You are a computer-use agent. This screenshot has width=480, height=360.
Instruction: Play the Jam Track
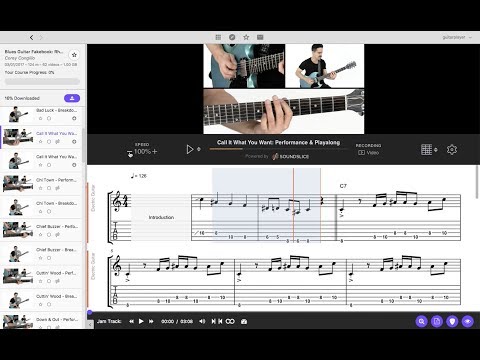[x=141, y=321]
